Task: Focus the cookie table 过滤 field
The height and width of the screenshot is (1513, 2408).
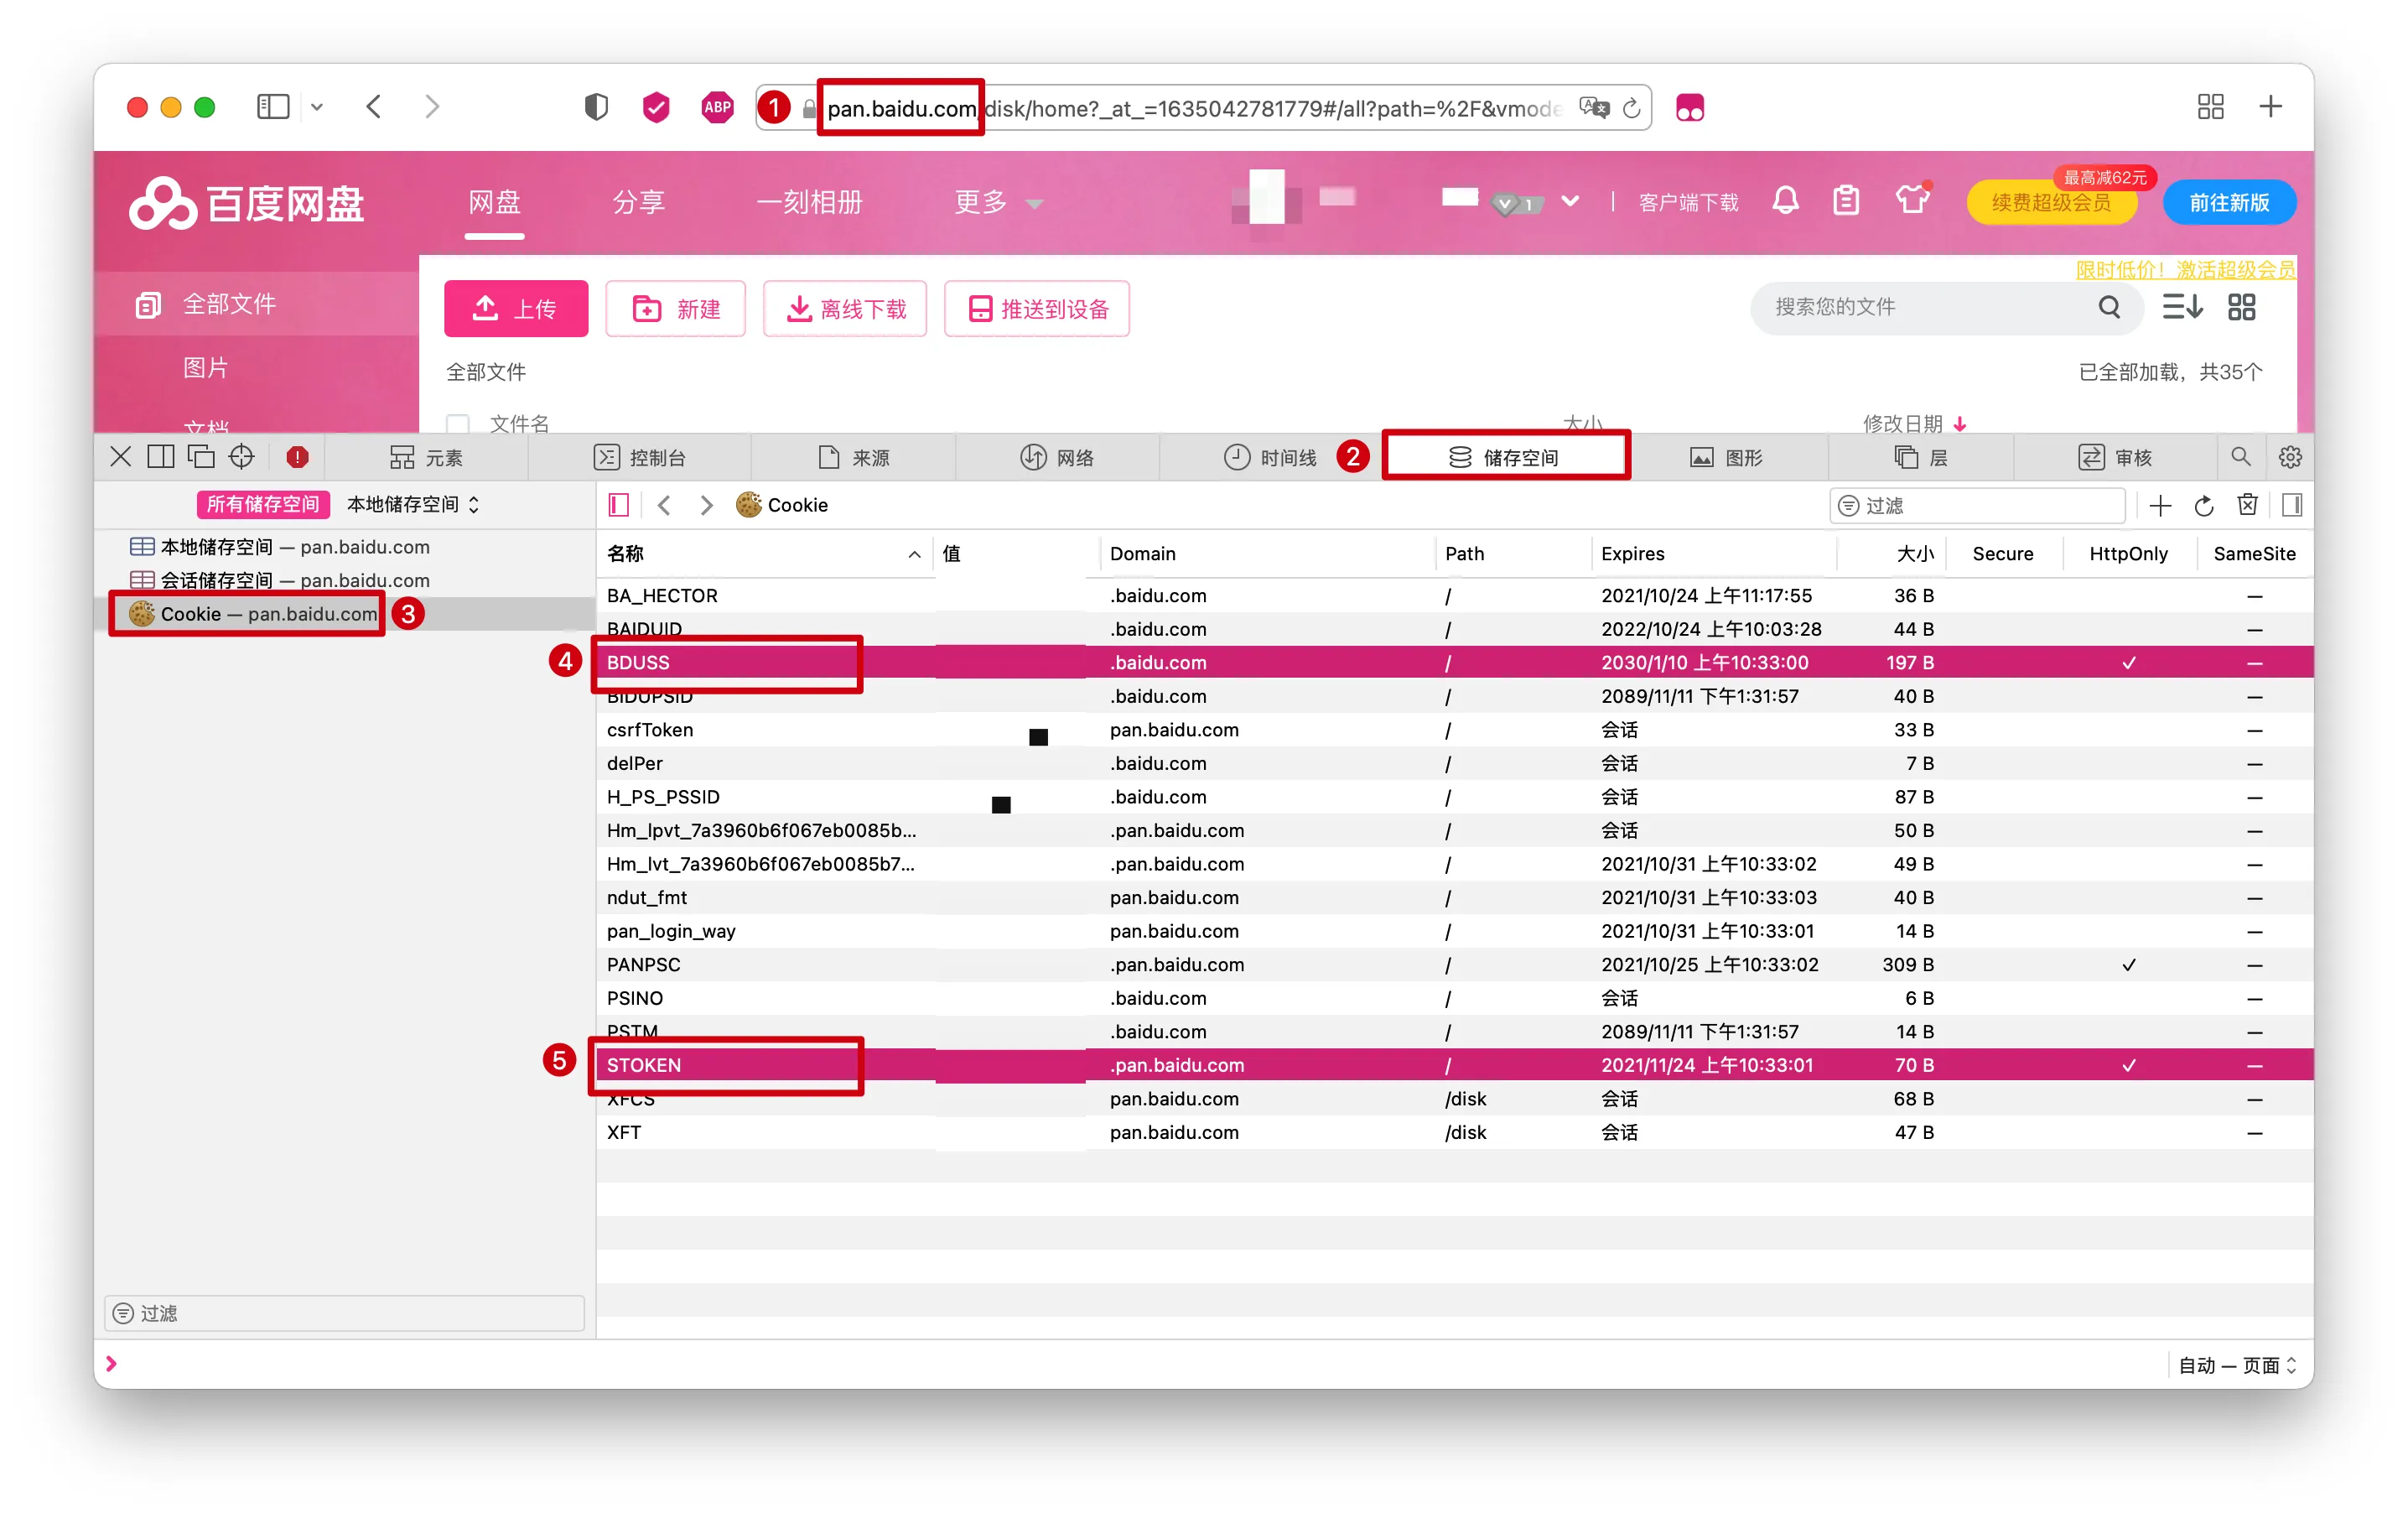Action: 1977,506
